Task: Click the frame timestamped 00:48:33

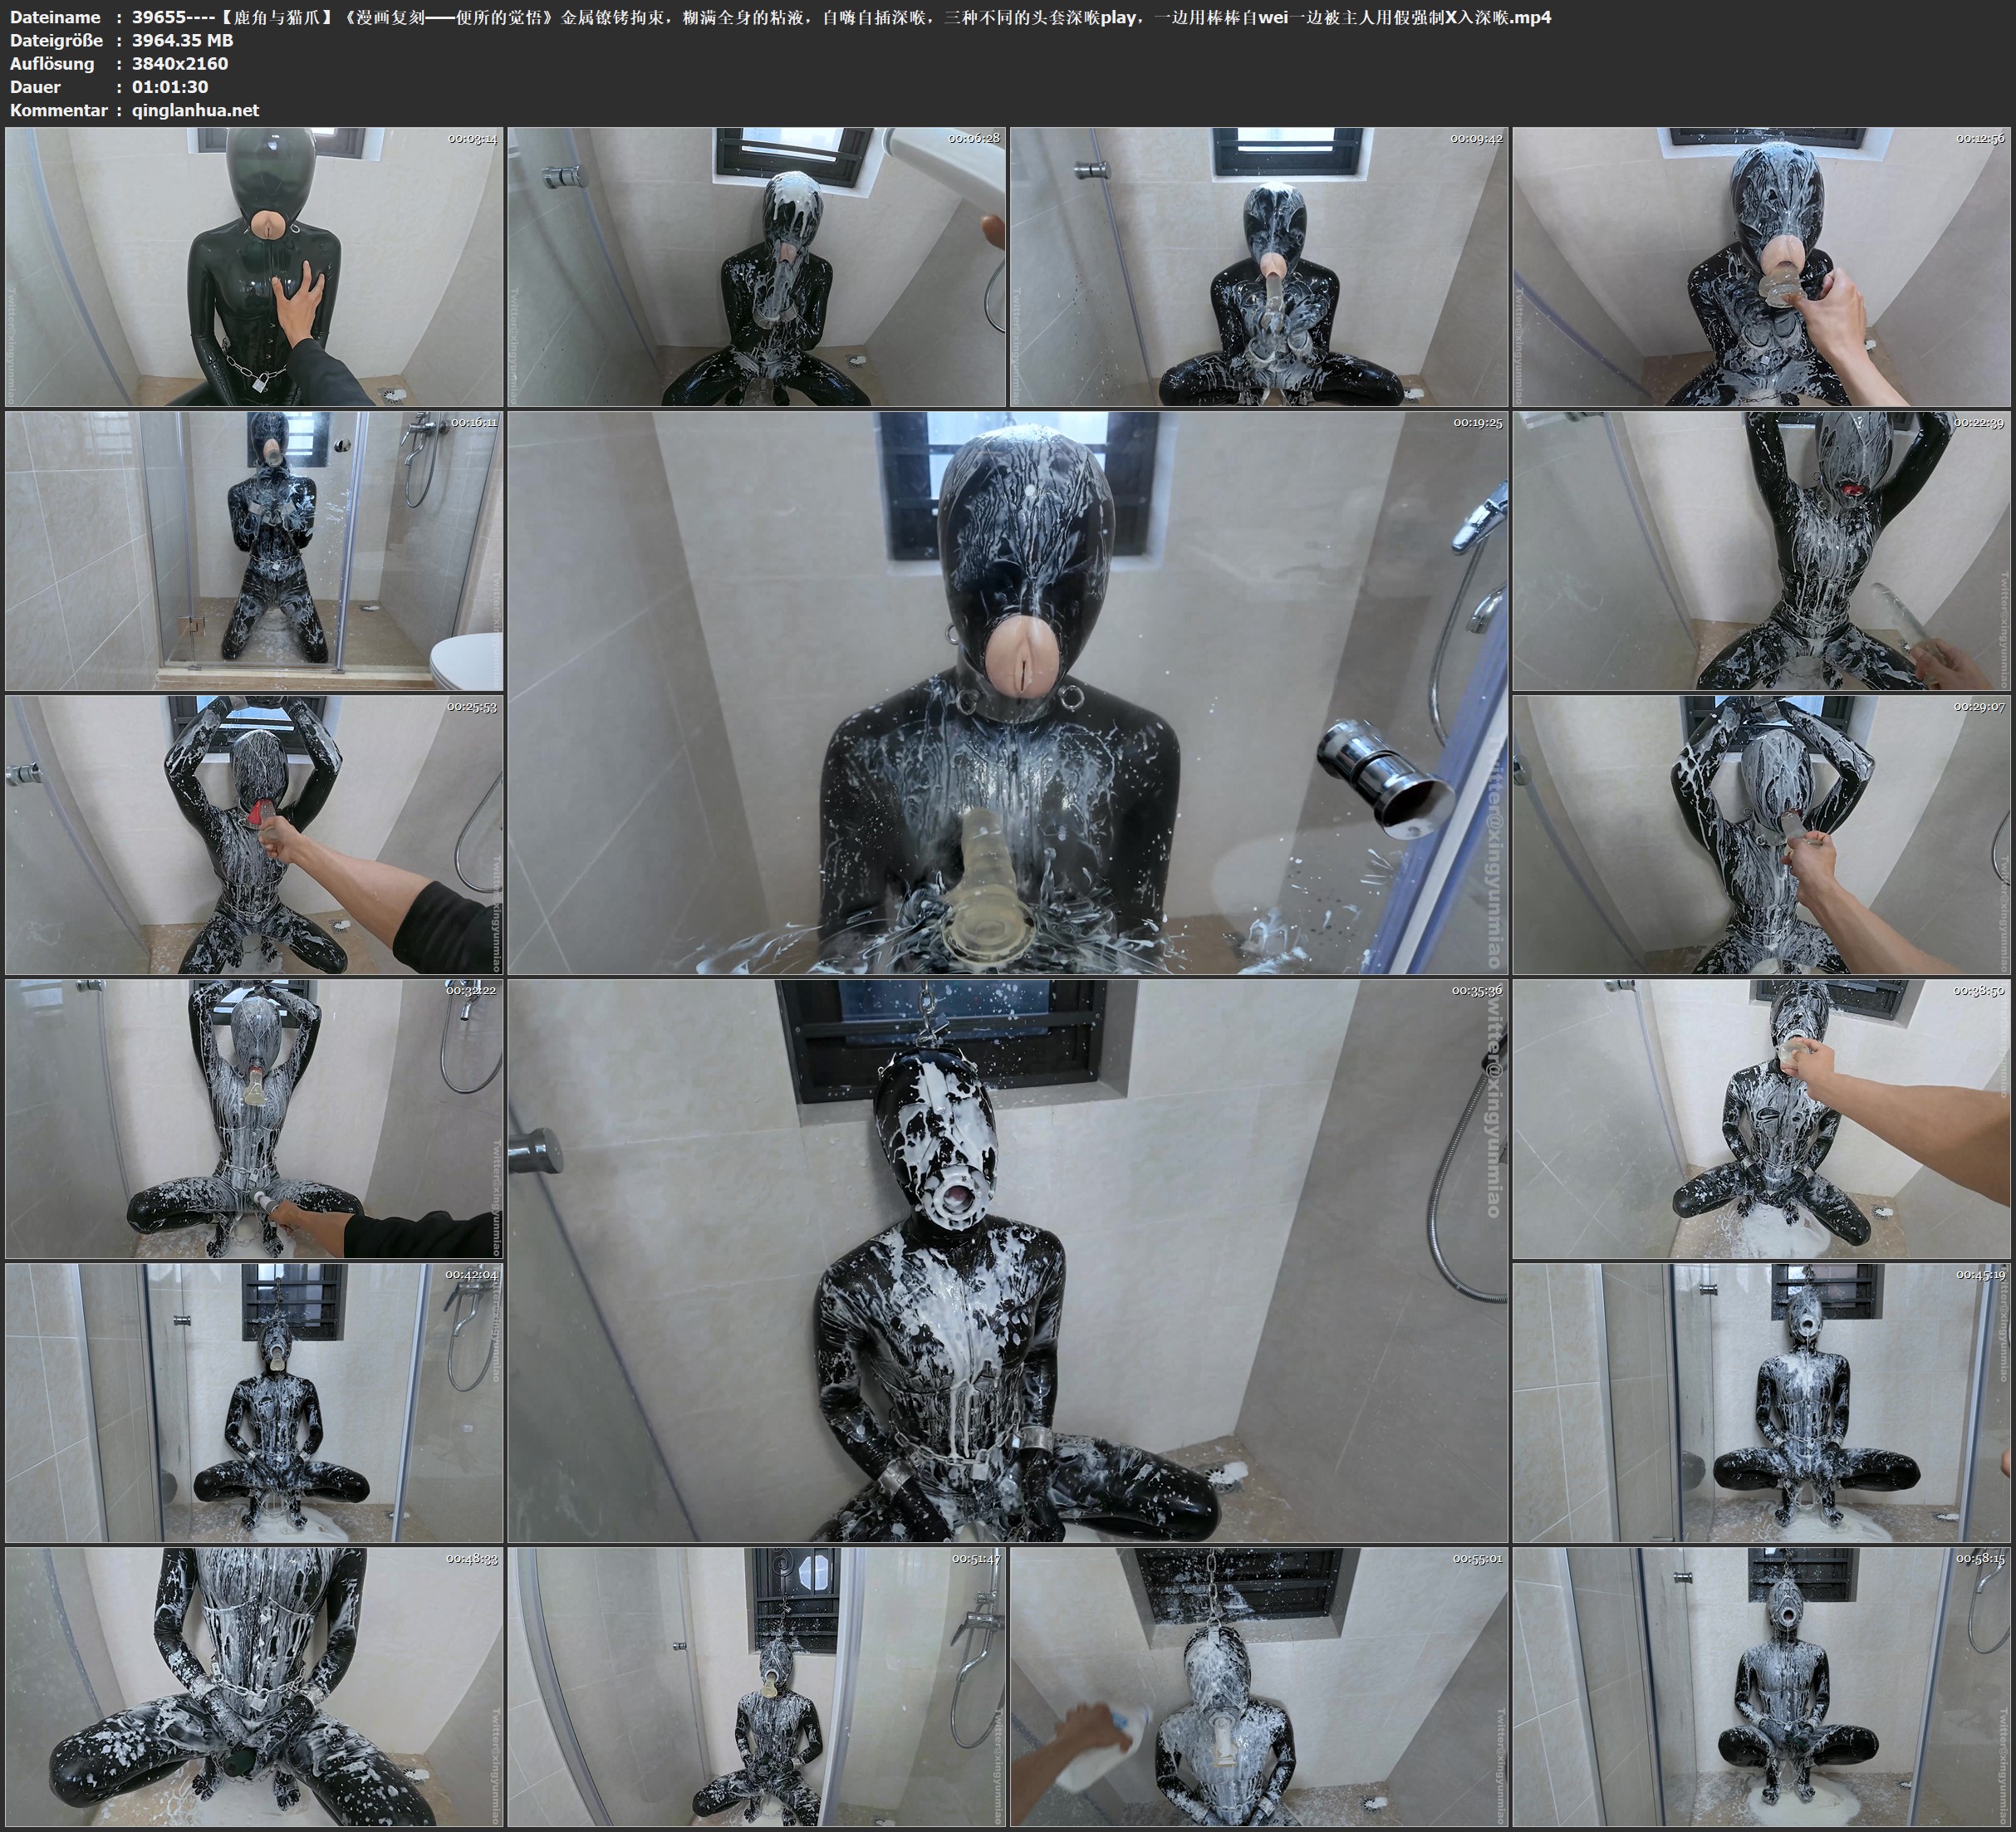Action: [254, 1687]
